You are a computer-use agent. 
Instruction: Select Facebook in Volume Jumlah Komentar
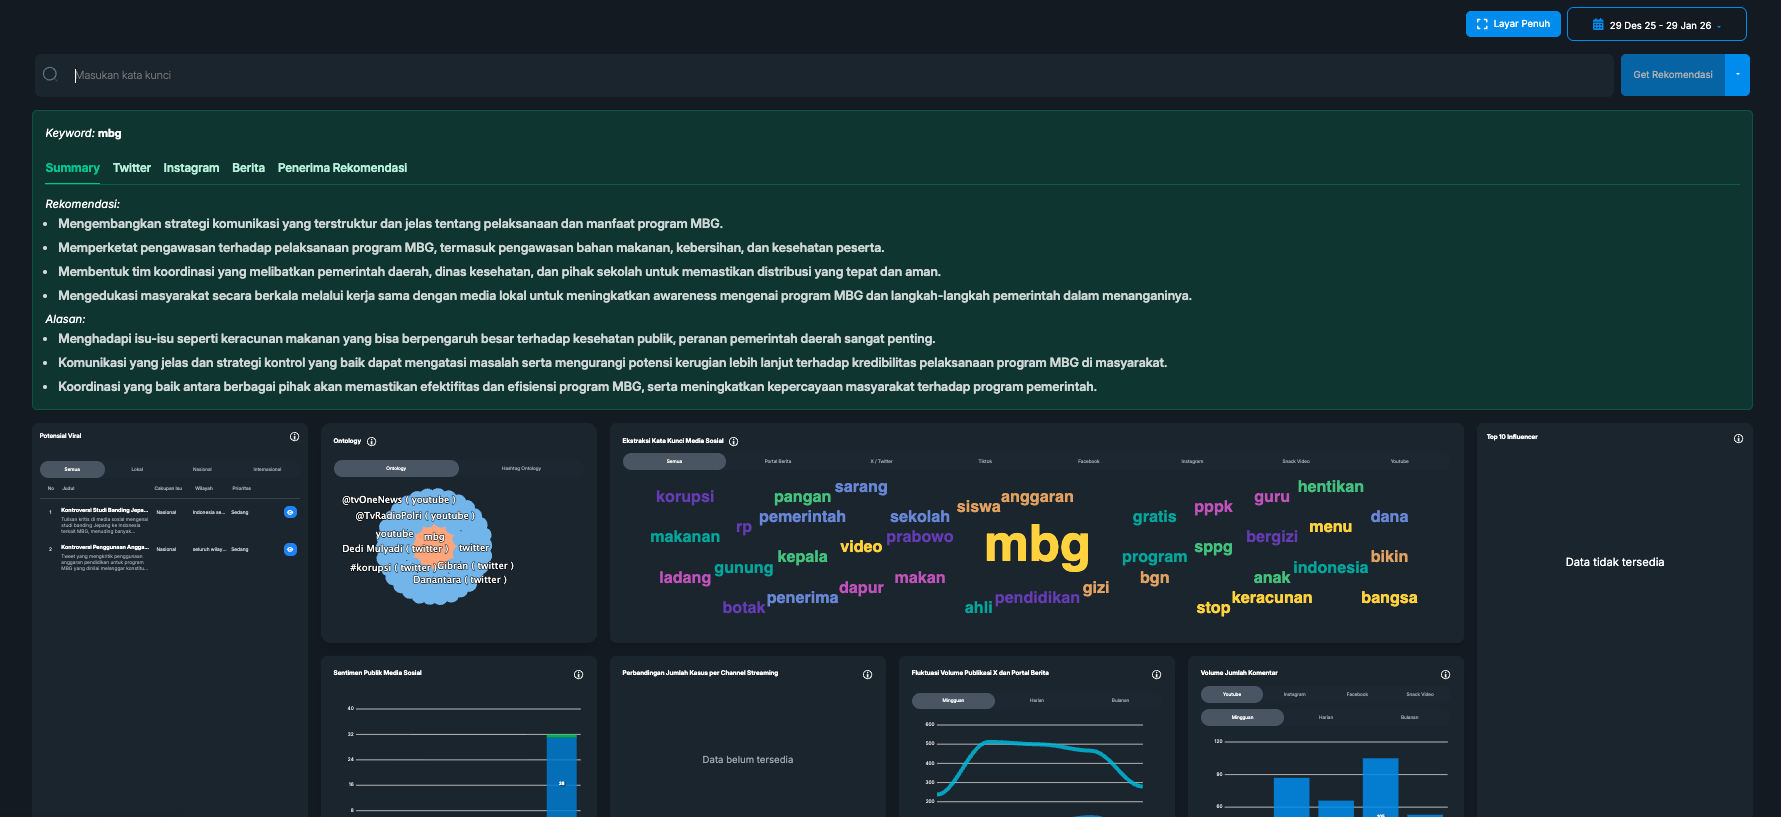click(x=1357, y=694)
